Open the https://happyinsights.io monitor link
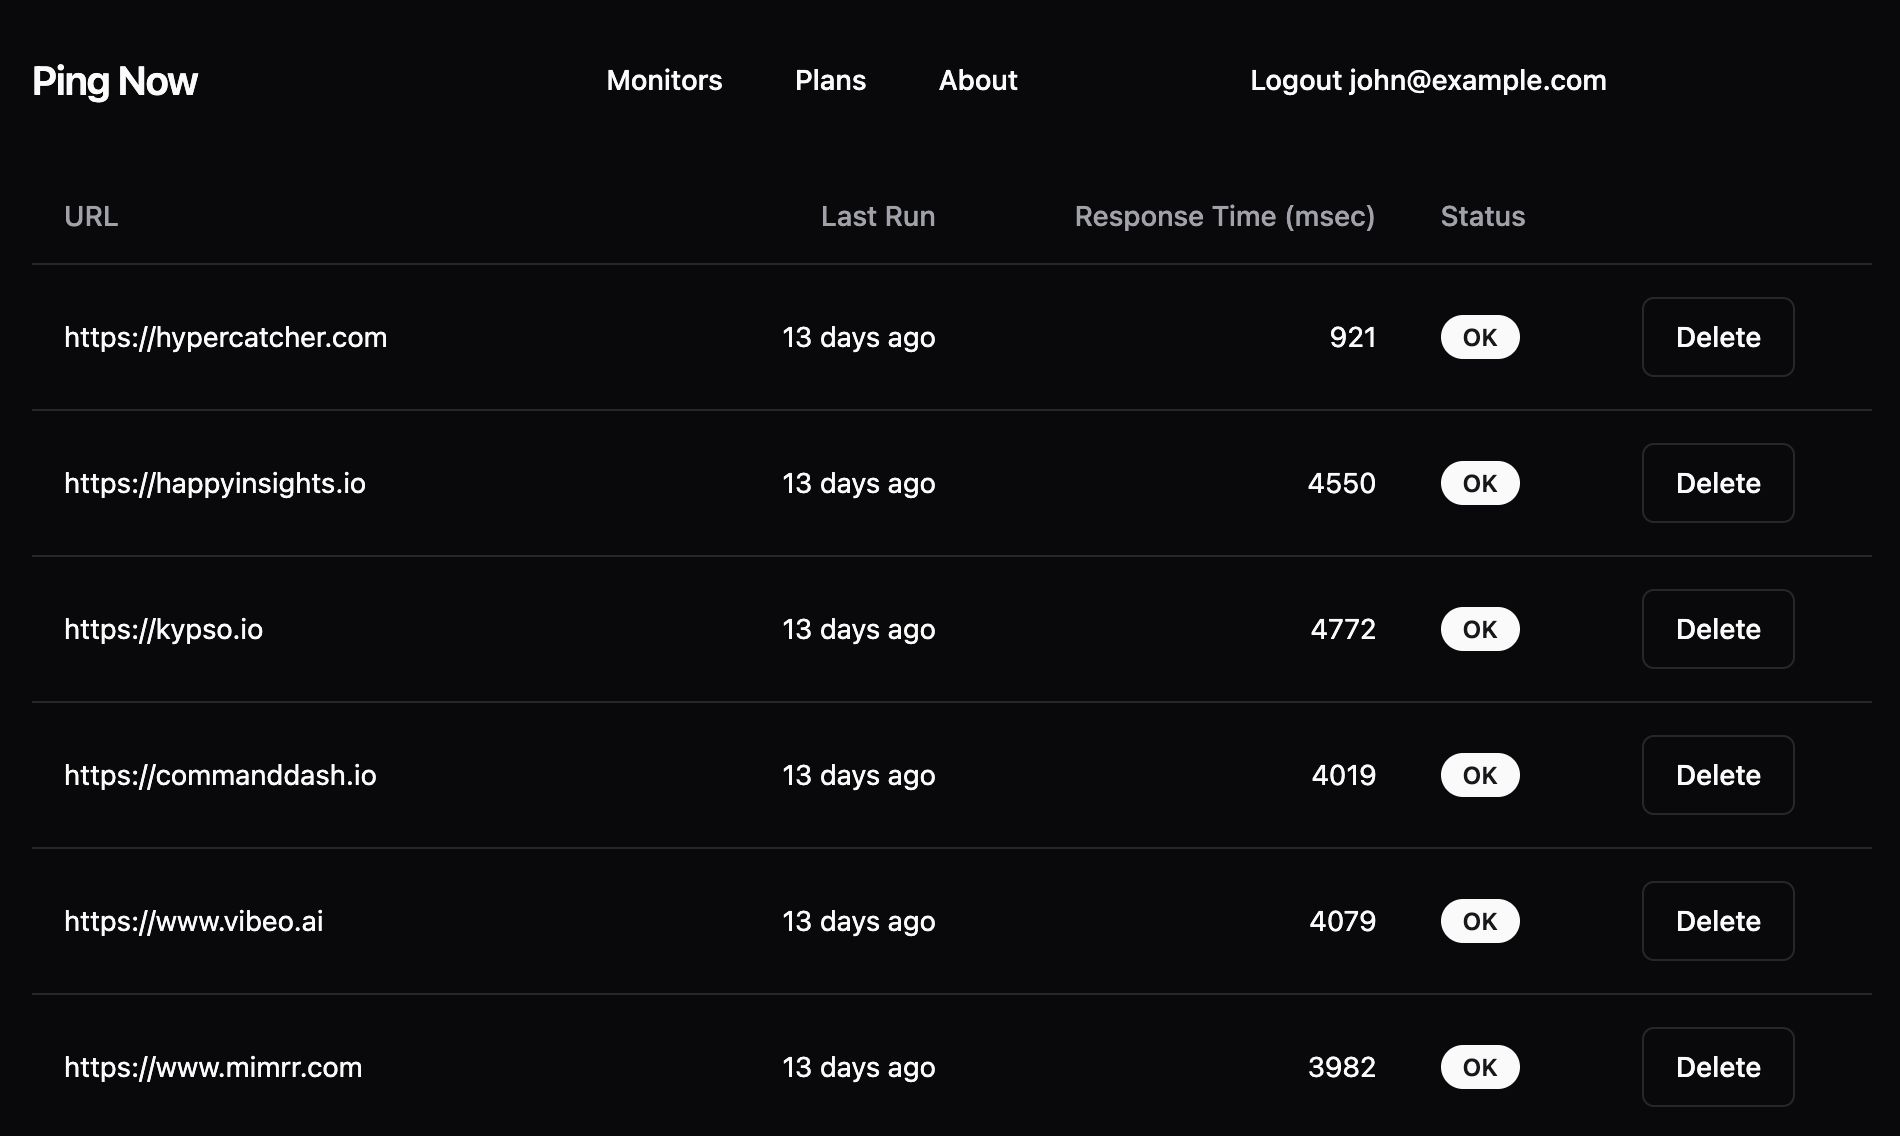The width and height of the screenshot is (1900, 1136). coord(215,483)
